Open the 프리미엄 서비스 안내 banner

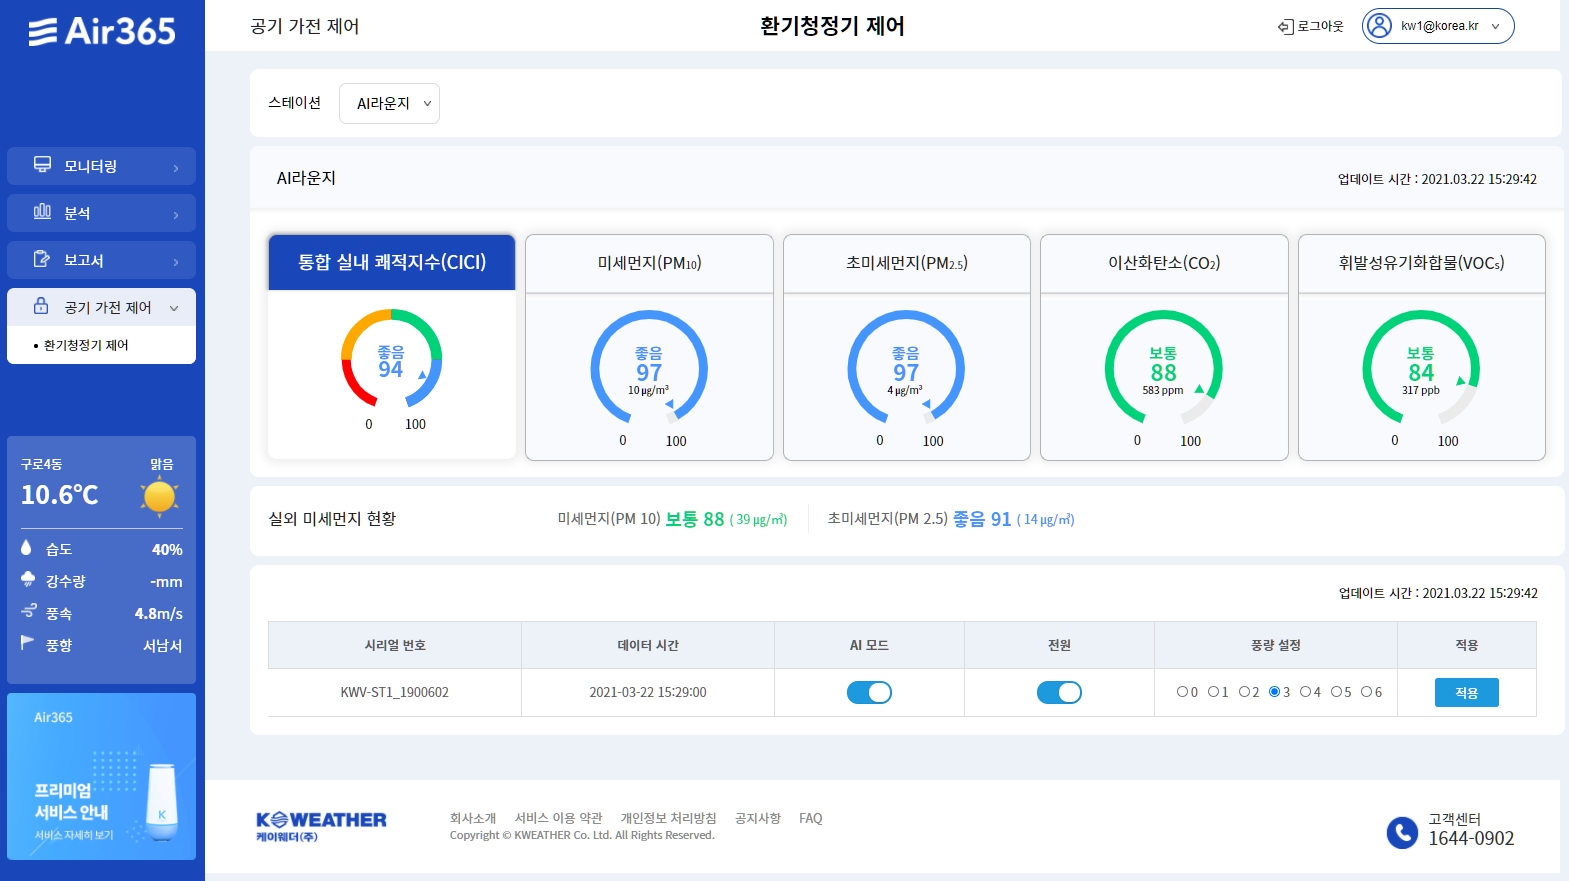[101, 776]
